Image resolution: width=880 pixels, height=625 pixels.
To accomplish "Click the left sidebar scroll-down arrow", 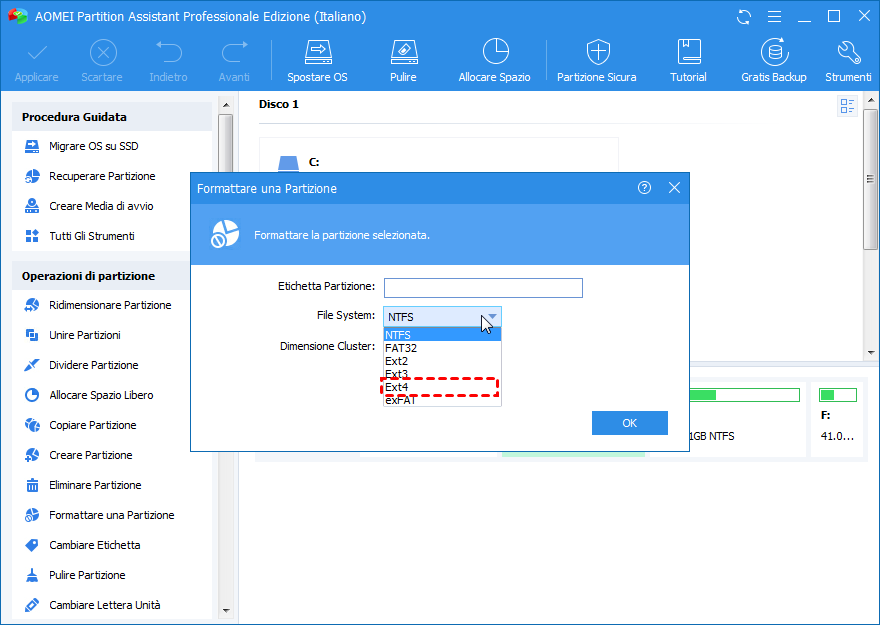I will [226, 610].
